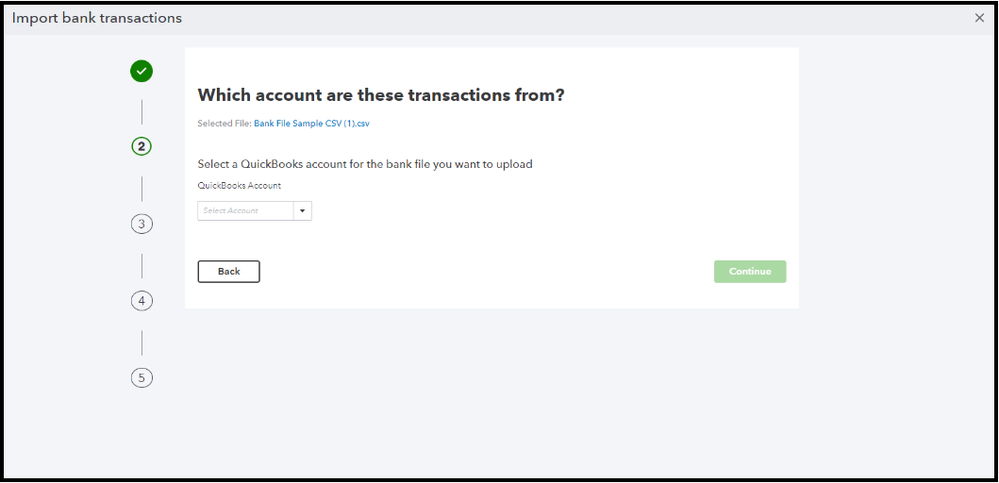The image size is (999, 483).
Task: Click the connector line between steps 1 and 2
Action: coord(142,110)
